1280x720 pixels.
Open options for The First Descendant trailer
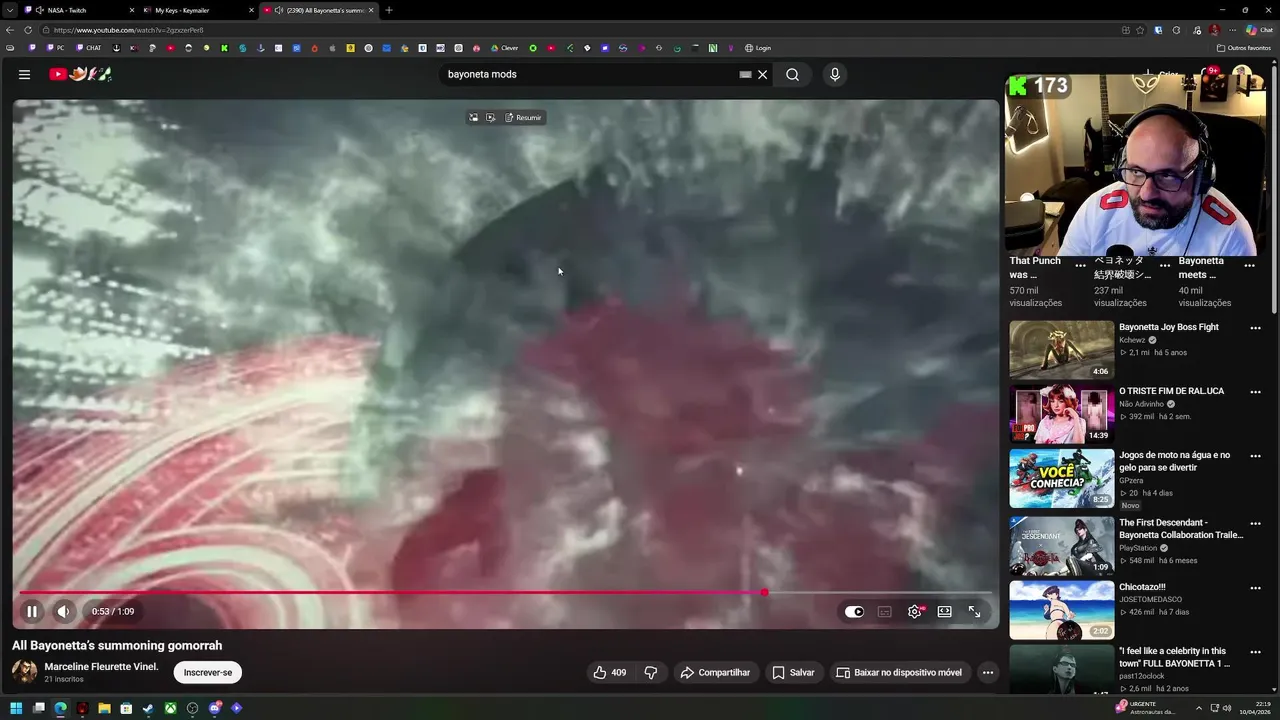(1255, 523)
